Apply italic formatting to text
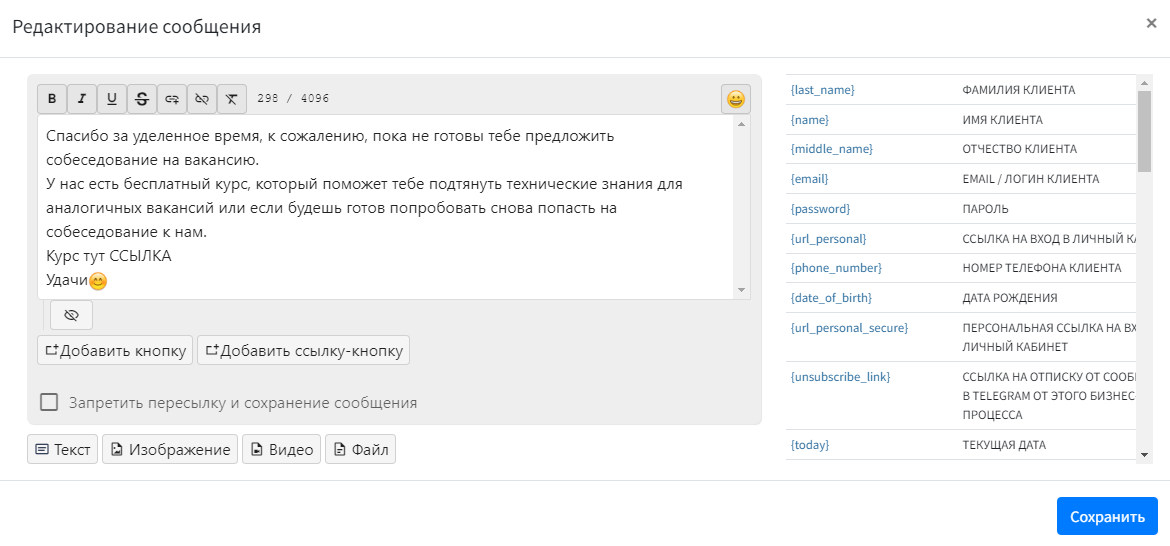The height and width of the screenshot is (546, 1170). click(82, 98)
